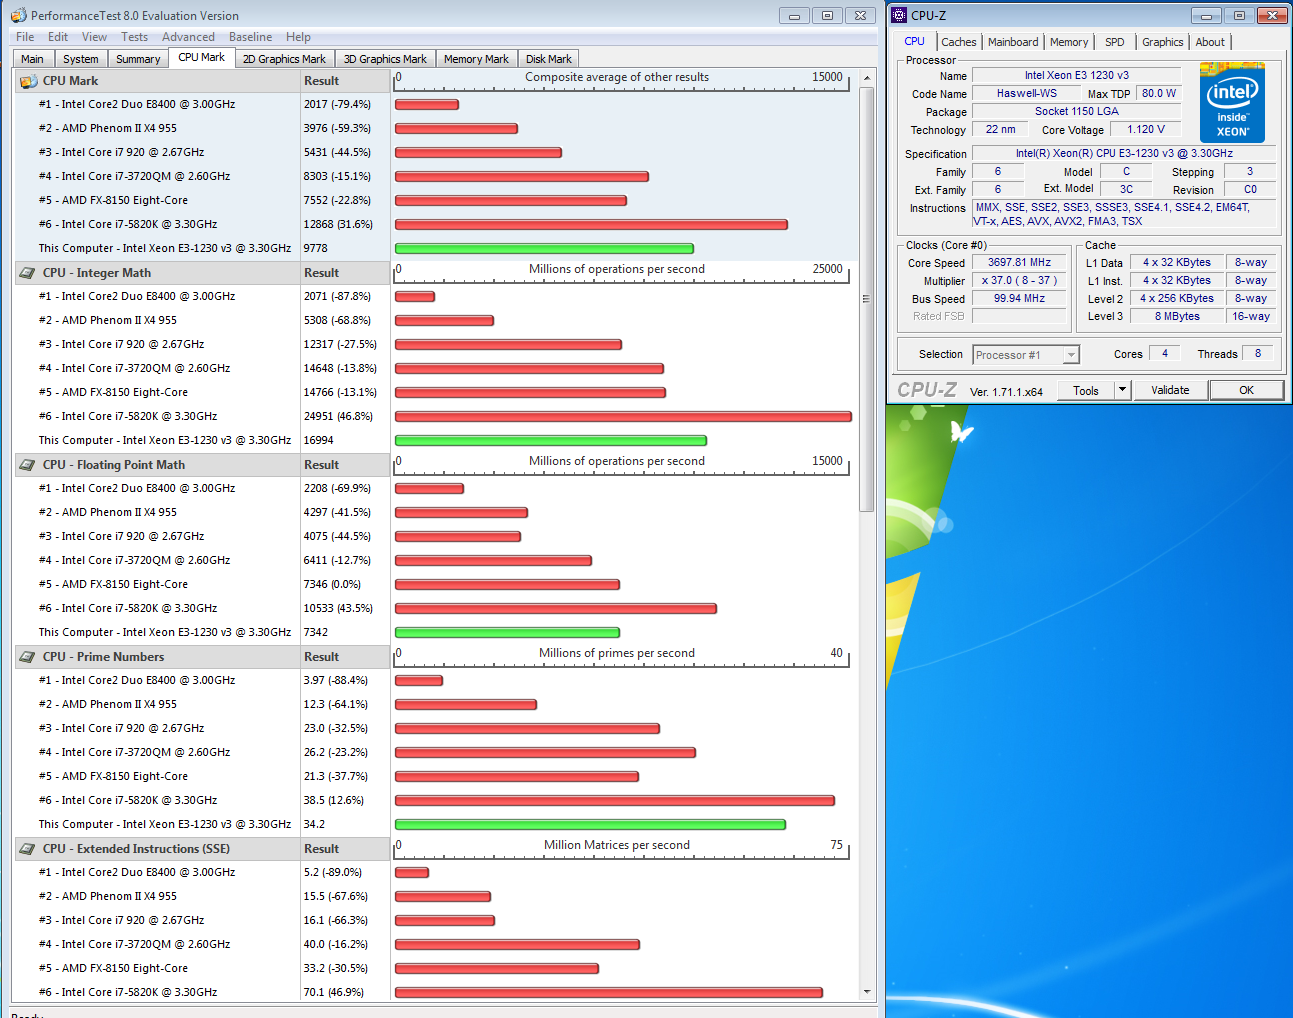Open the Caches tab in CPU-Z
Viewport: 1293px width, 1018px height.
[958, 42]
